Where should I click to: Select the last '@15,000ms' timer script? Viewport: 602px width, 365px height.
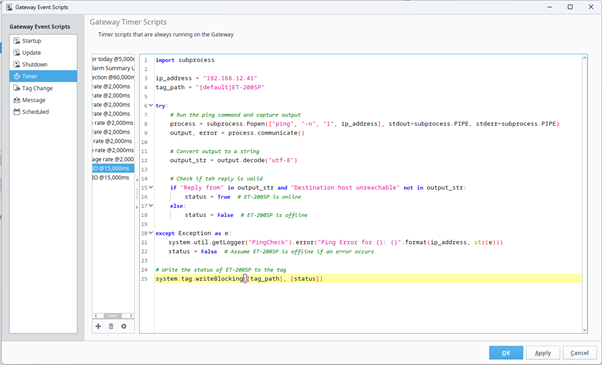tap(113, 178)
